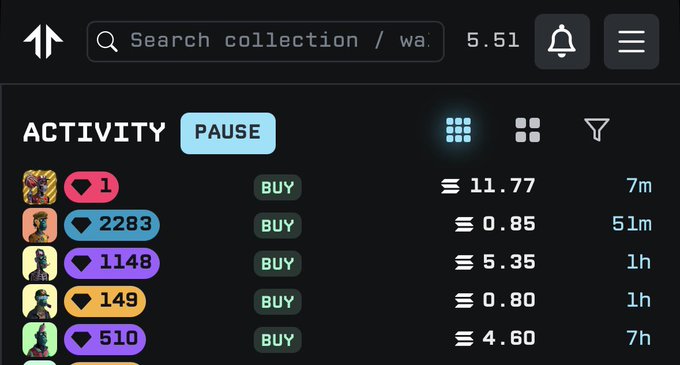Click BUY tag in the 0.80 row
This screenshot has height=365, width=680.
pos(278,302)
